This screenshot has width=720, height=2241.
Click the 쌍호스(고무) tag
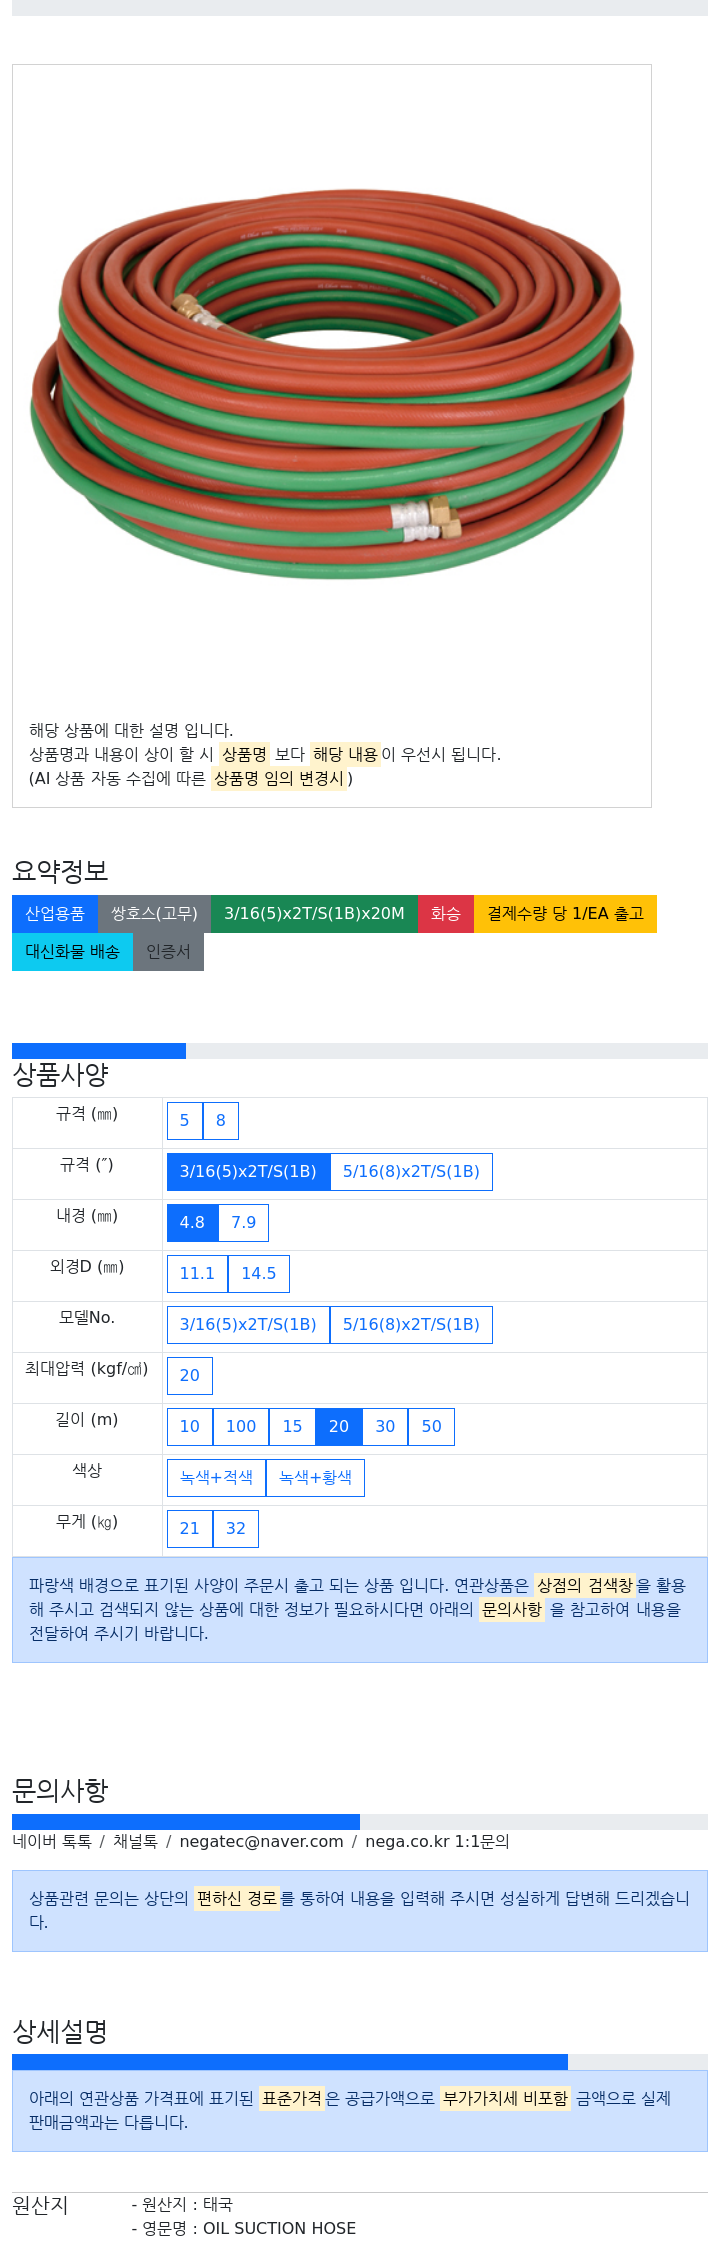pyautogui.click(x=154, y=914)
